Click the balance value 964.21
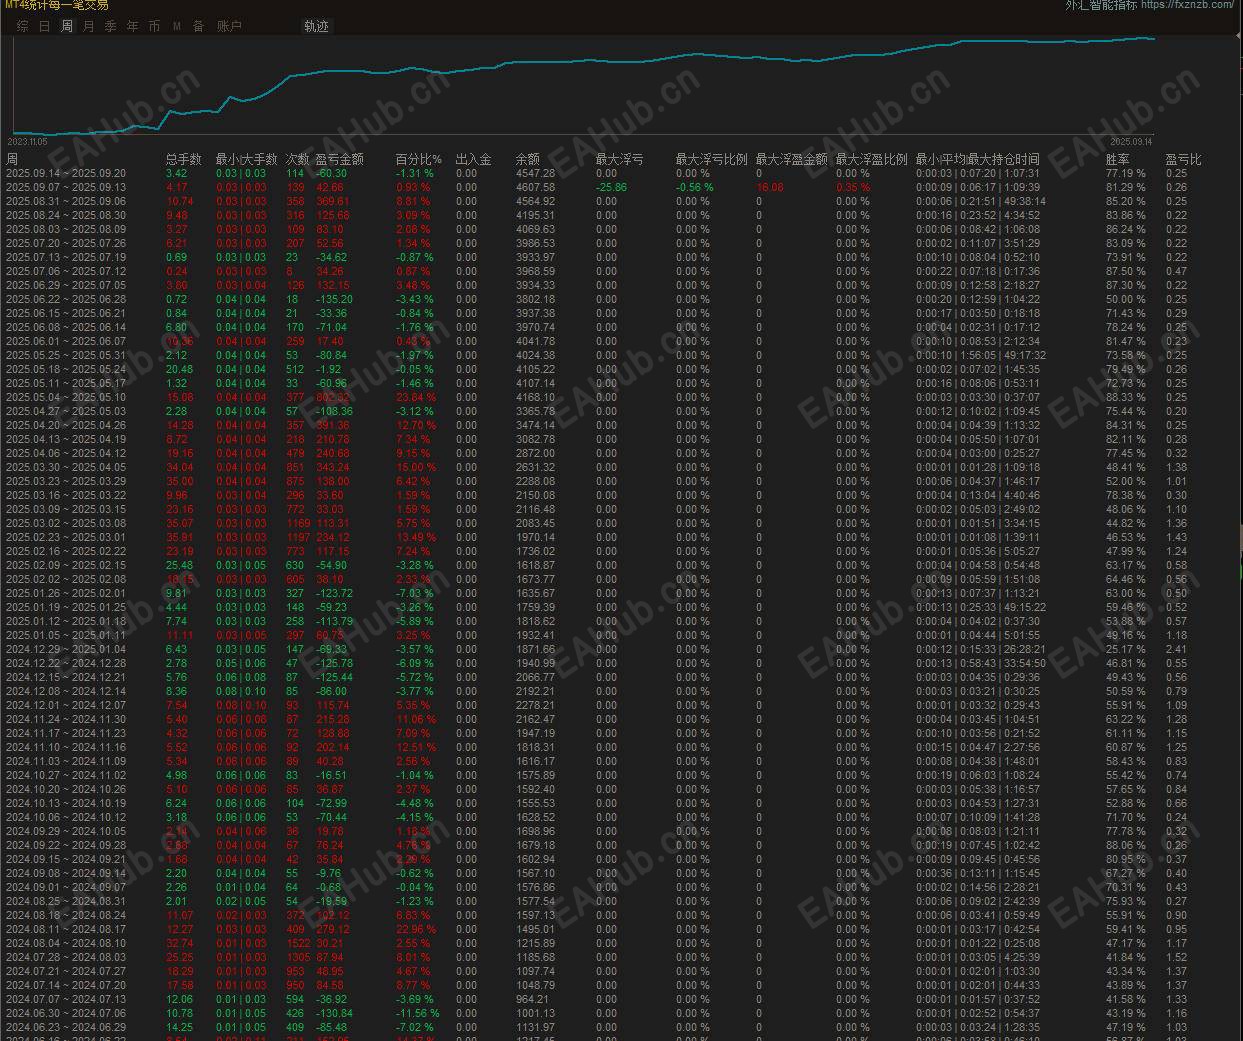The width and height of the screenshot is (1243, 1041). (532, 999)
